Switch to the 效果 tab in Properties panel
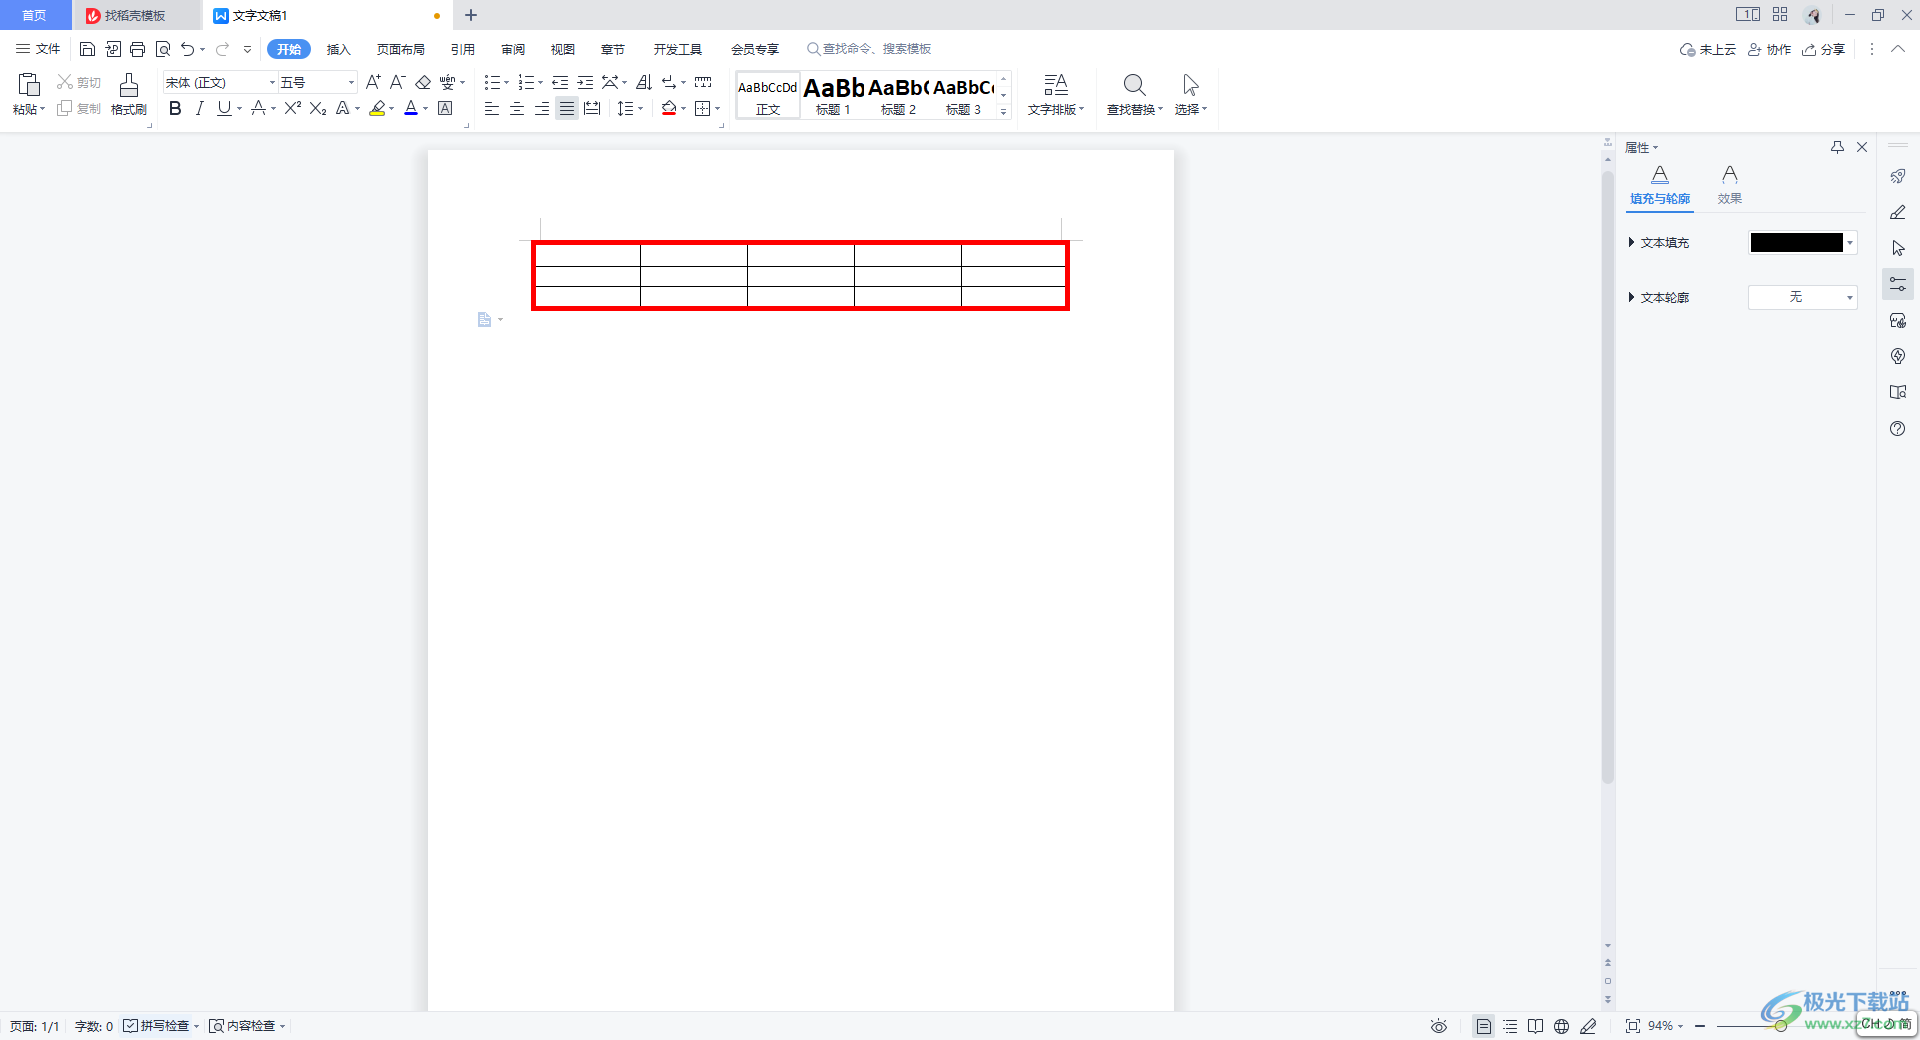This screenshot has width=1920, height=1040. 1730,186
